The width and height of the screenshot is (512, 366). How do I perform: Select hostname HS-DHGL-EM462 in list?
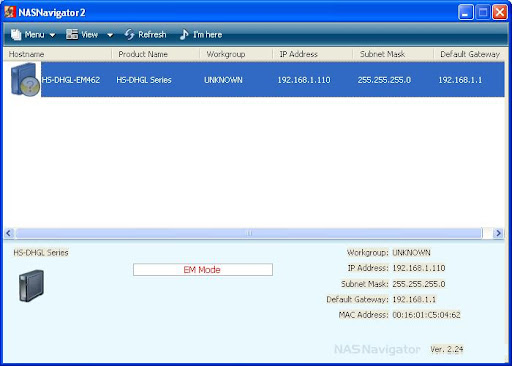71,80
